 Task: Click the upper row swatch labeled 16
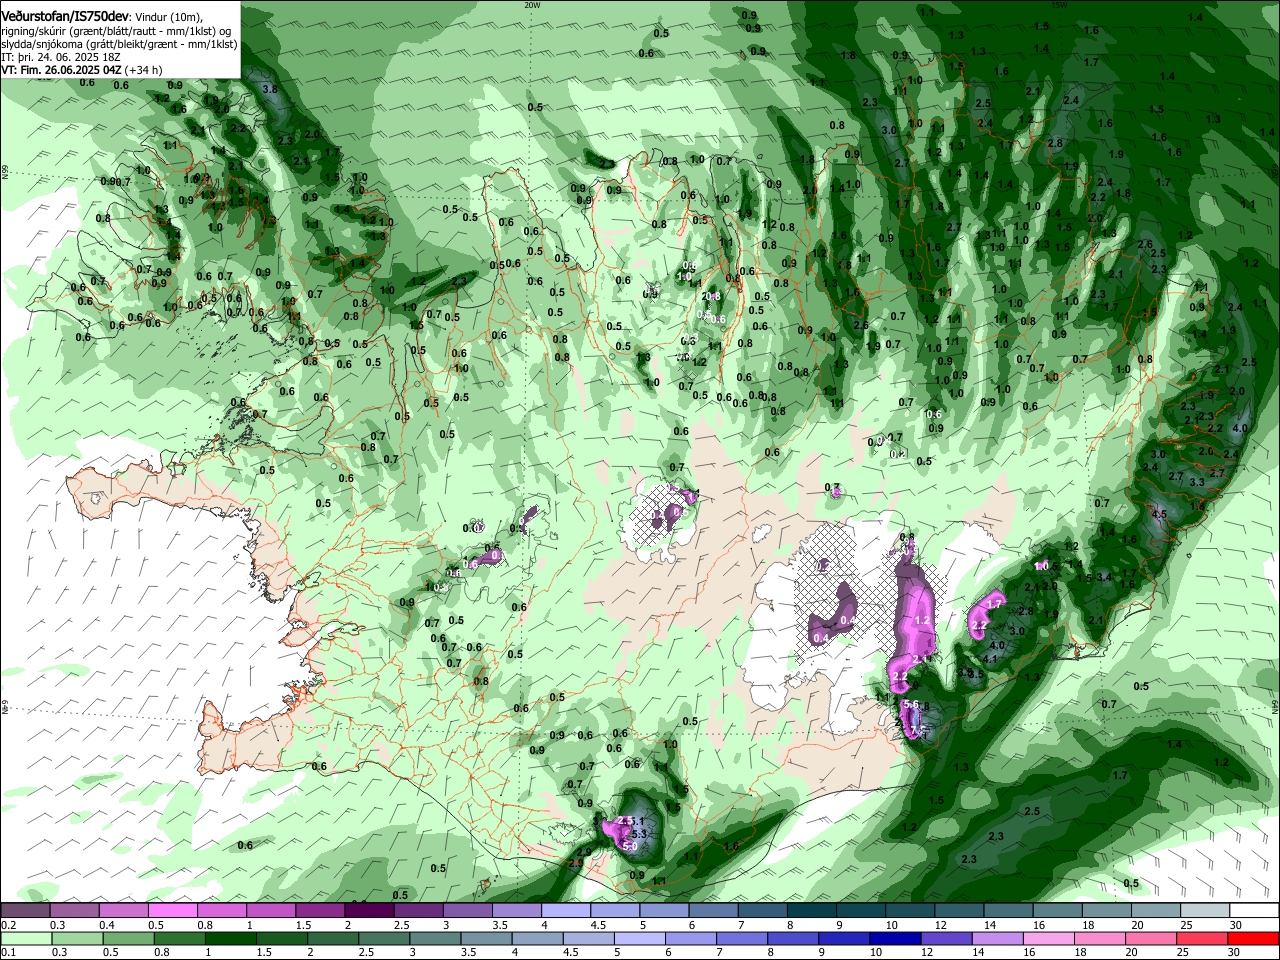(x=1057, y=910)
